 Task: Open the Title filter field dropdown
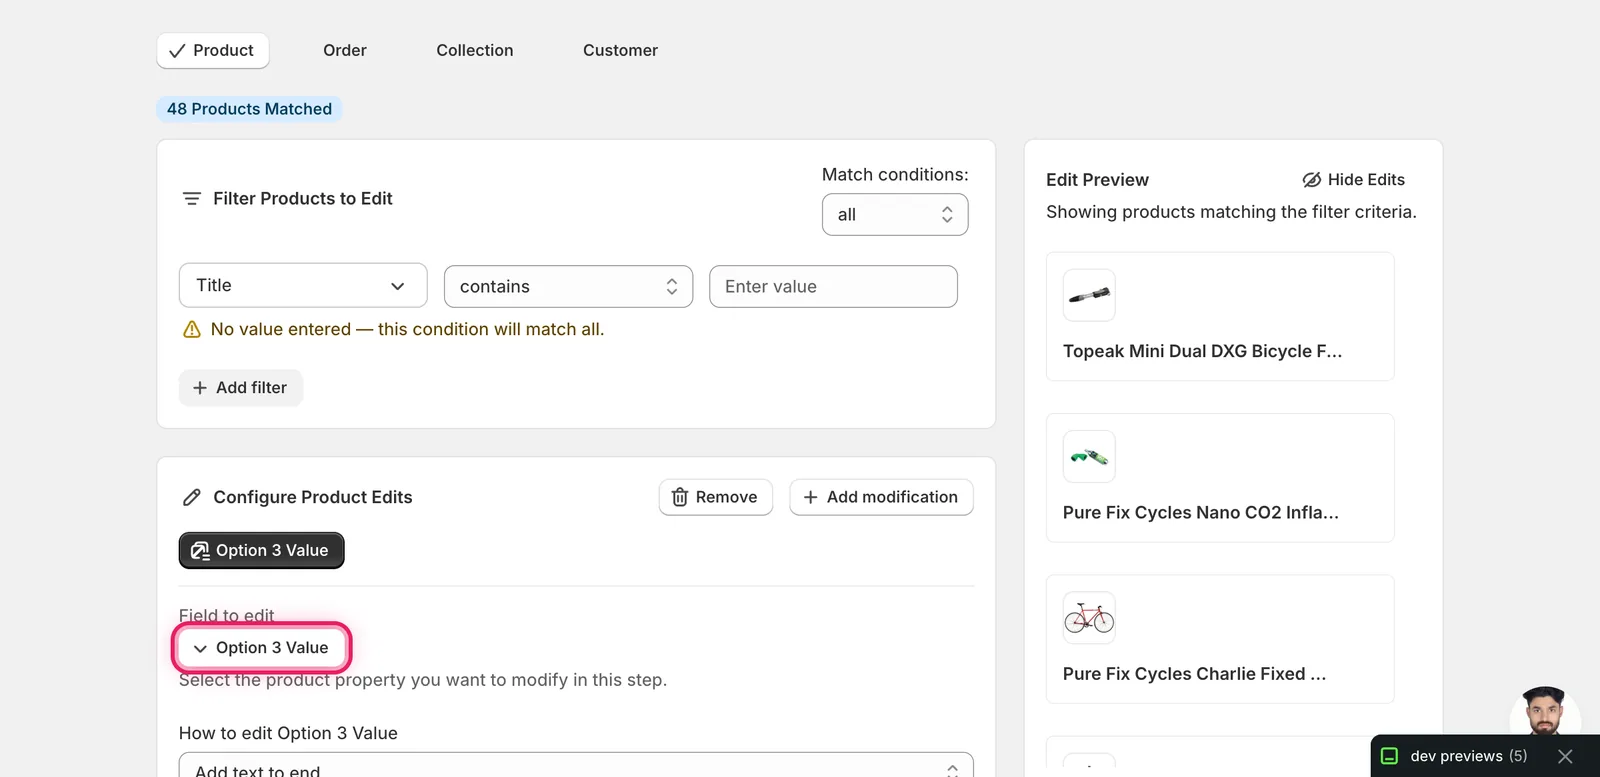(x=303, y=286)
